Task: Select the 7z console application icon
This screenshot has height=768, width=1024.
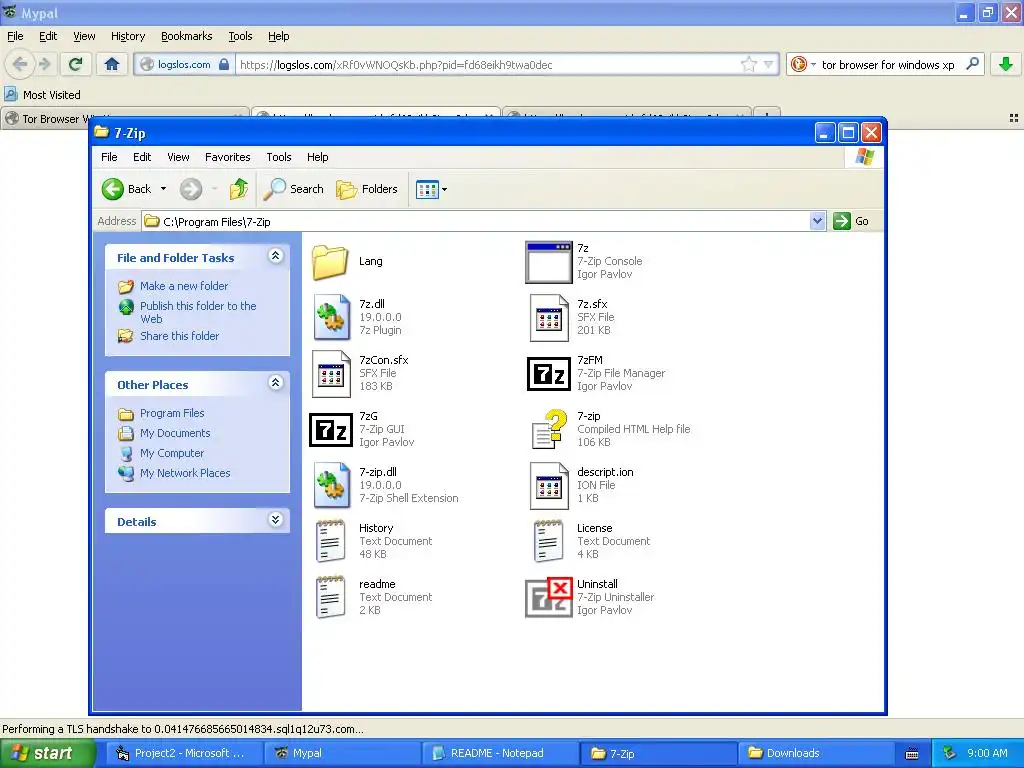Action: click(x=549, y=262)
